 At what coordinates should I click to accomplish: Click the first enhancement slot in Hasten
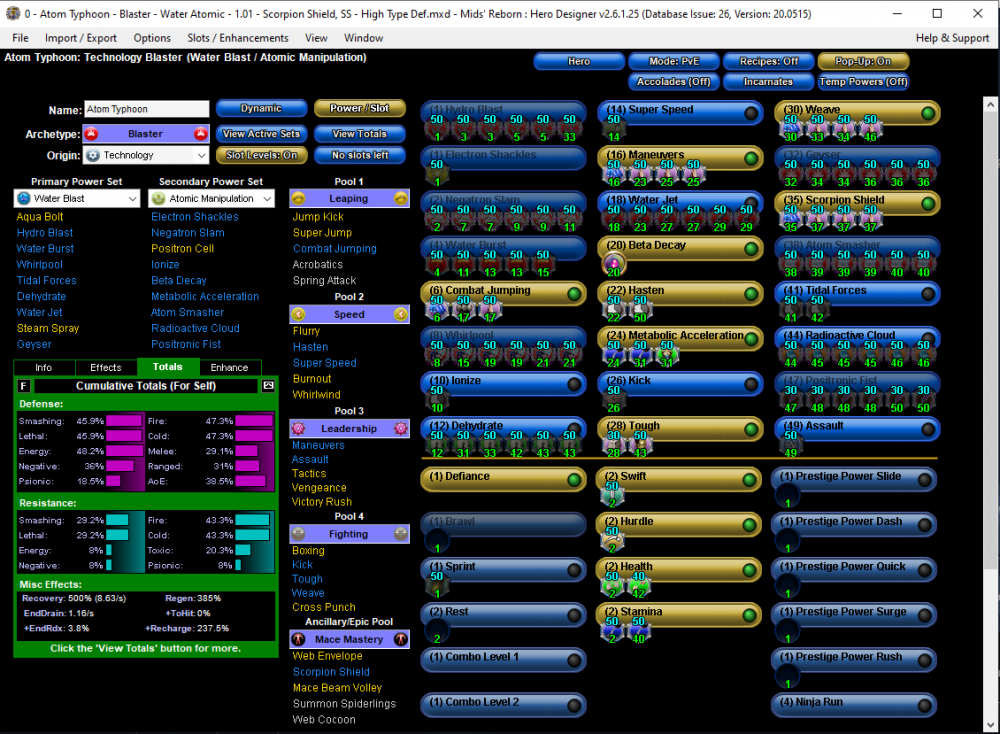[x=612, y=308]
